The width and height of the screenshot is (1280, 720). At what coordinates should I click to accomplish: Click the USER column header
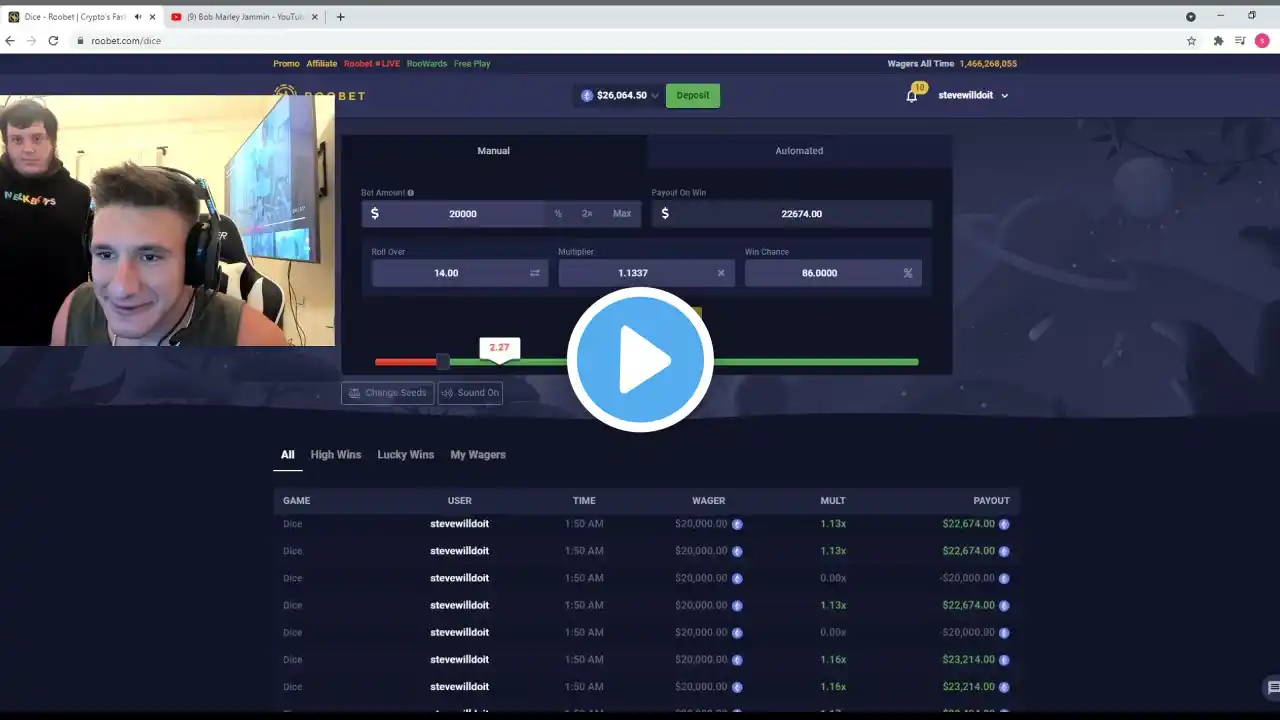[460, 501]
